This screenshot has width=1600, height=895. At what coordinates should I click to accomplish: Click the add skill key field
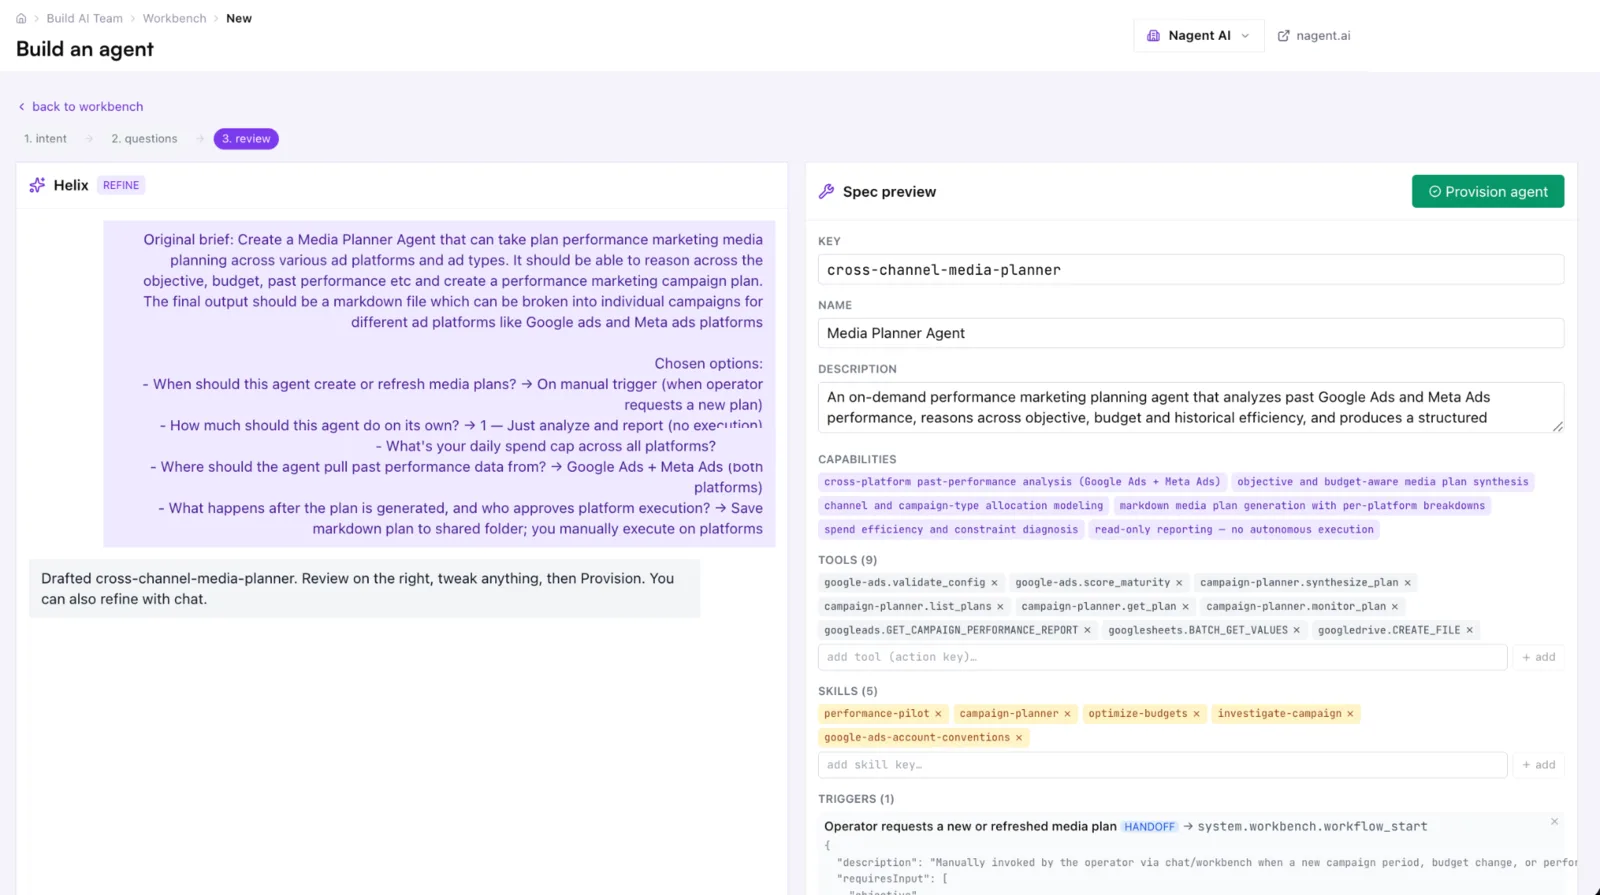1162,765
